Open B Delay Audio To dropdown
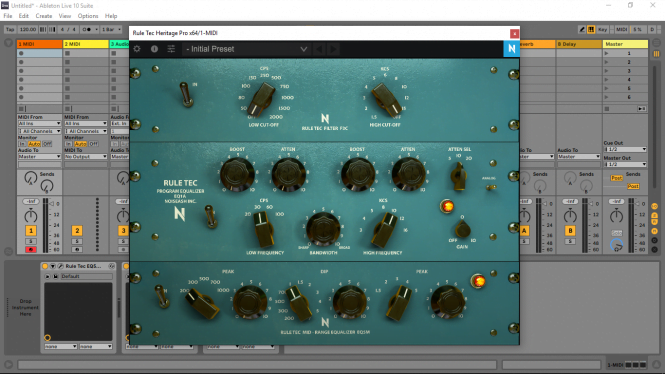665x374 pixels. (578, 156)
